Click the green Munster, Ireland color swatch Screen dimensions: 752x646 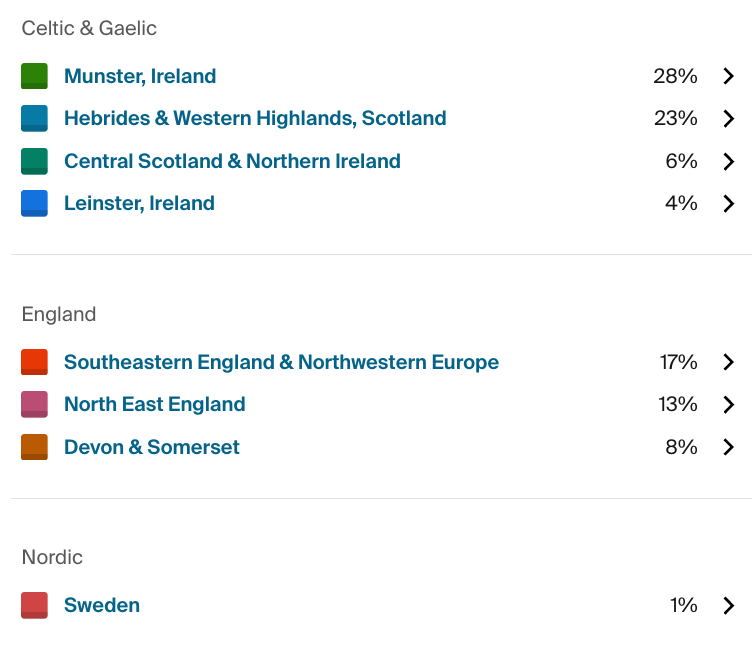34,76
